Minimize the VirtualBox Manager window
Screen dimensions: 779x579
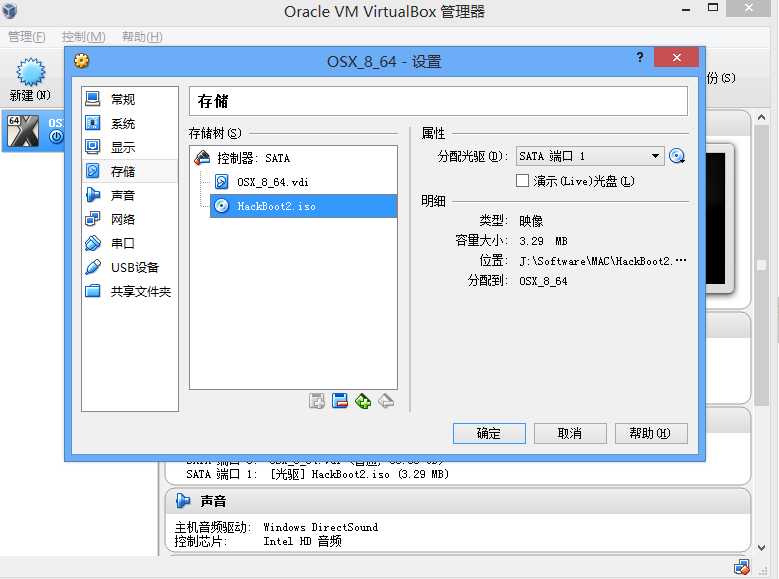(686, 9)
